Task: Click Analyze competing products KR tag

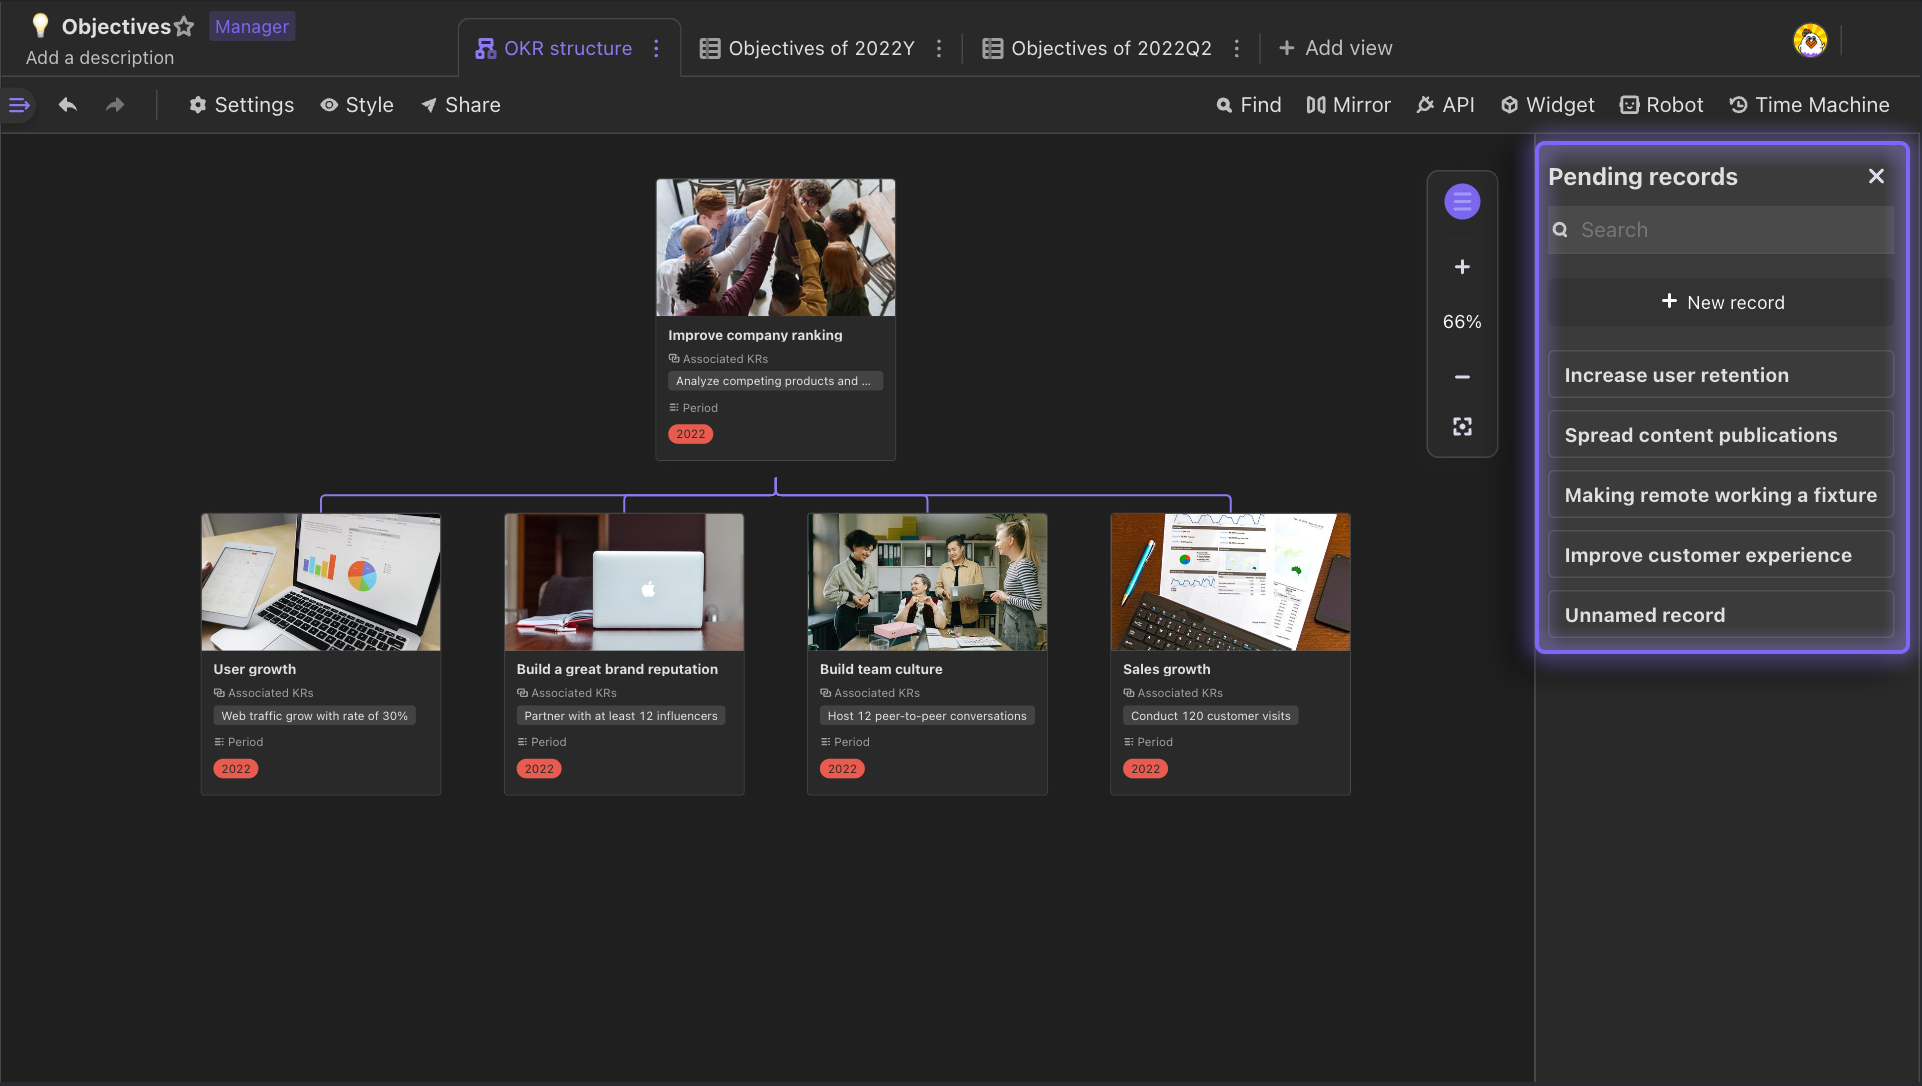Action: coord(775,381)
